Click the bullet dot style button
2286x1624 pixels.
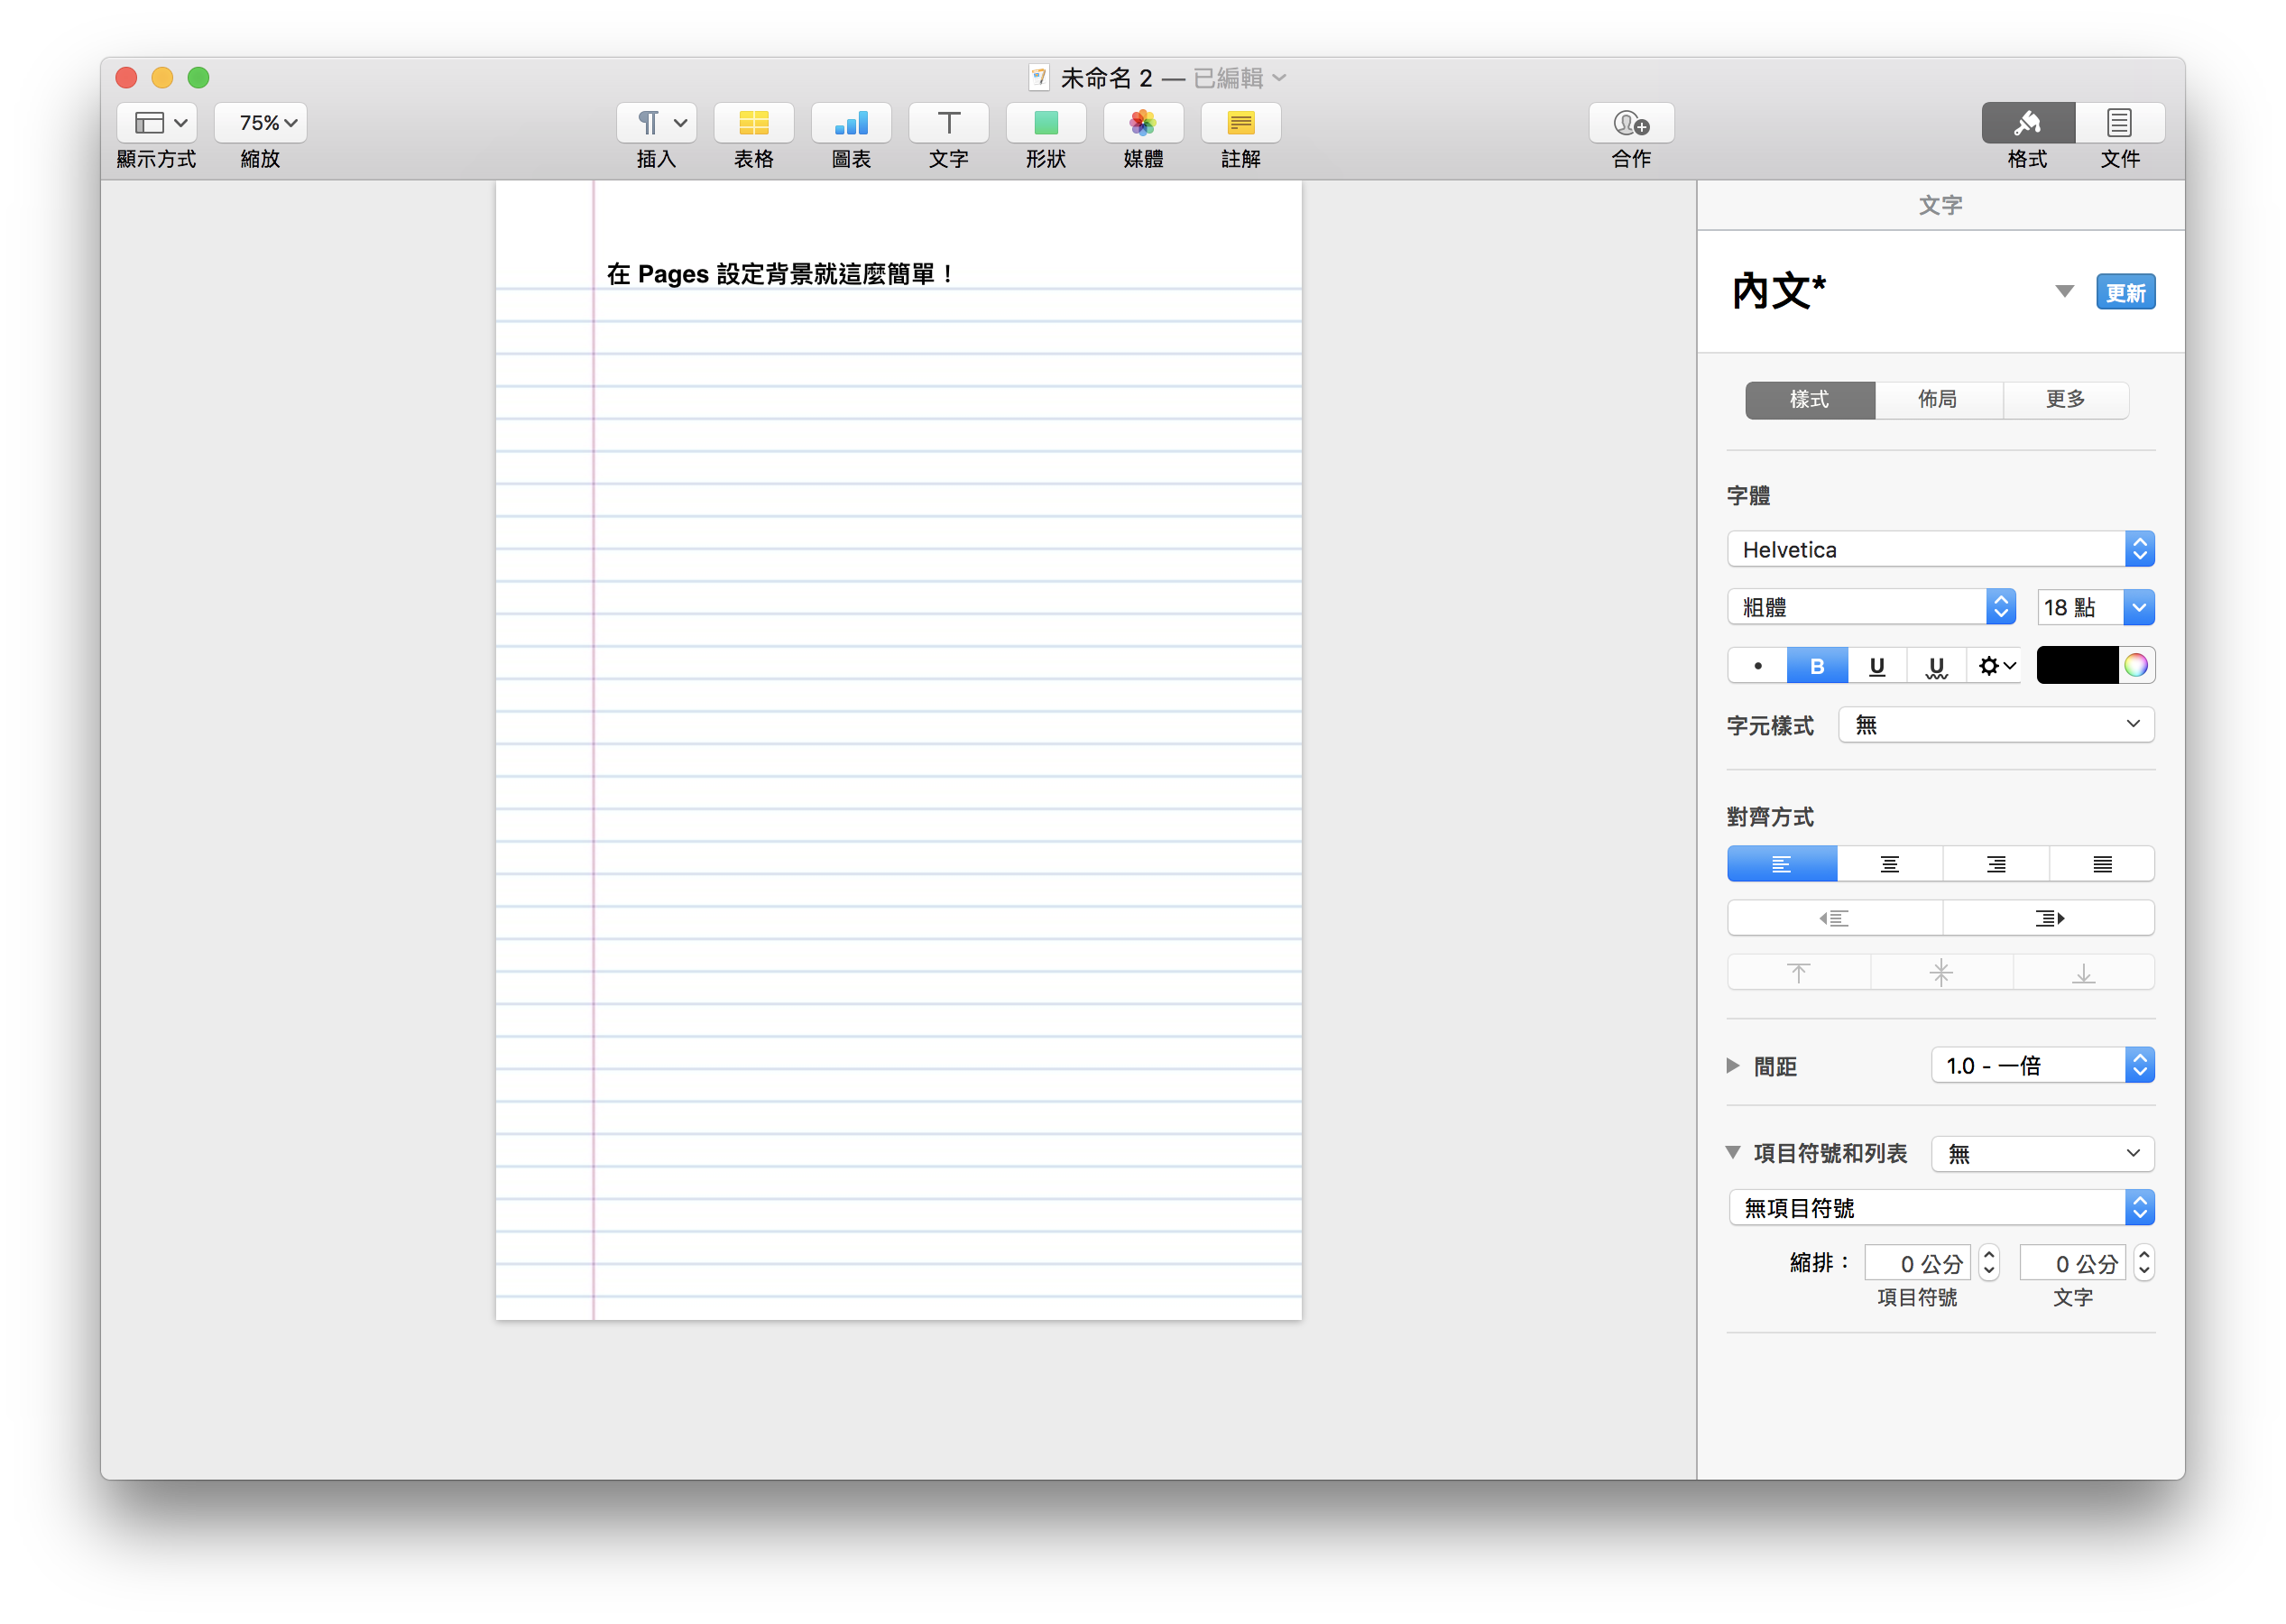pyautogui.click(x=1758, y=666)
